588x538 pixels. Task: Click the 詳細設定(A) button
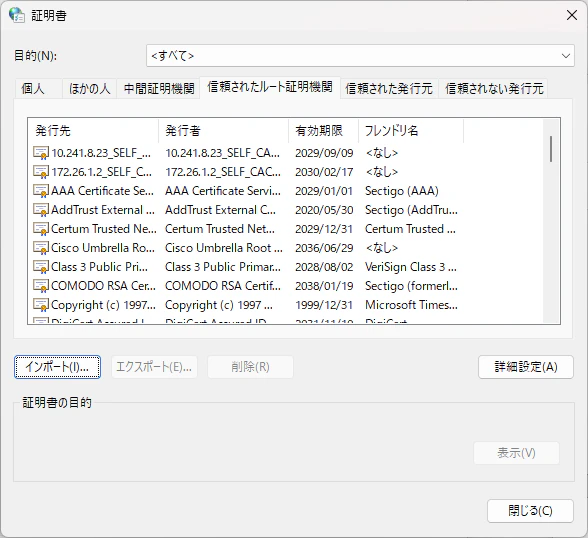coord(526,367)
